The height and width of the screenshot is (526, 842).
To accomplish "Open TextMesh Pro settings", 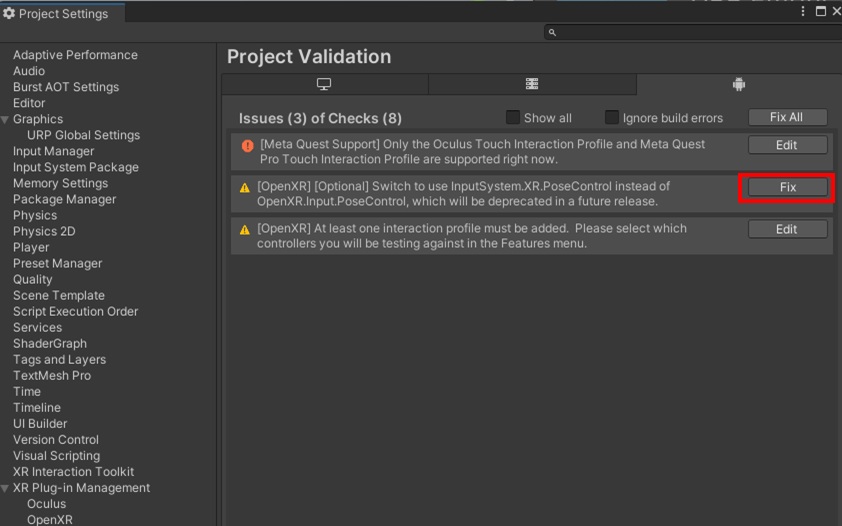I will point(52,377).
